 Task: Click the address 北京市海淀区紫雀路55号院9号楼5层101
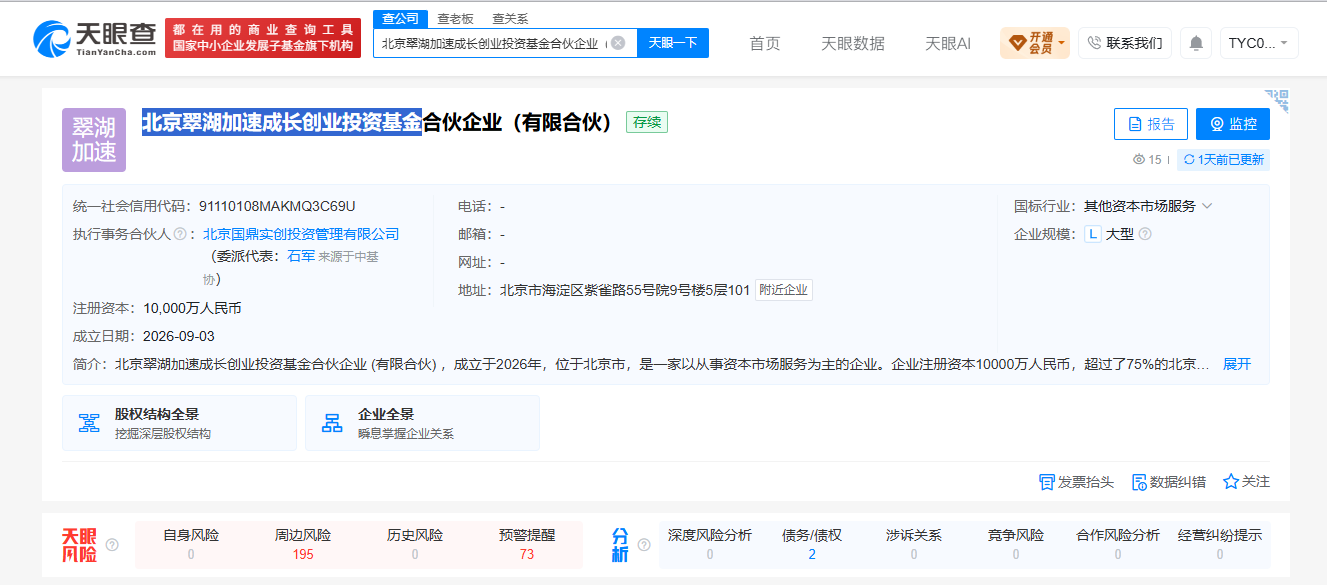(x=625, y=290)
